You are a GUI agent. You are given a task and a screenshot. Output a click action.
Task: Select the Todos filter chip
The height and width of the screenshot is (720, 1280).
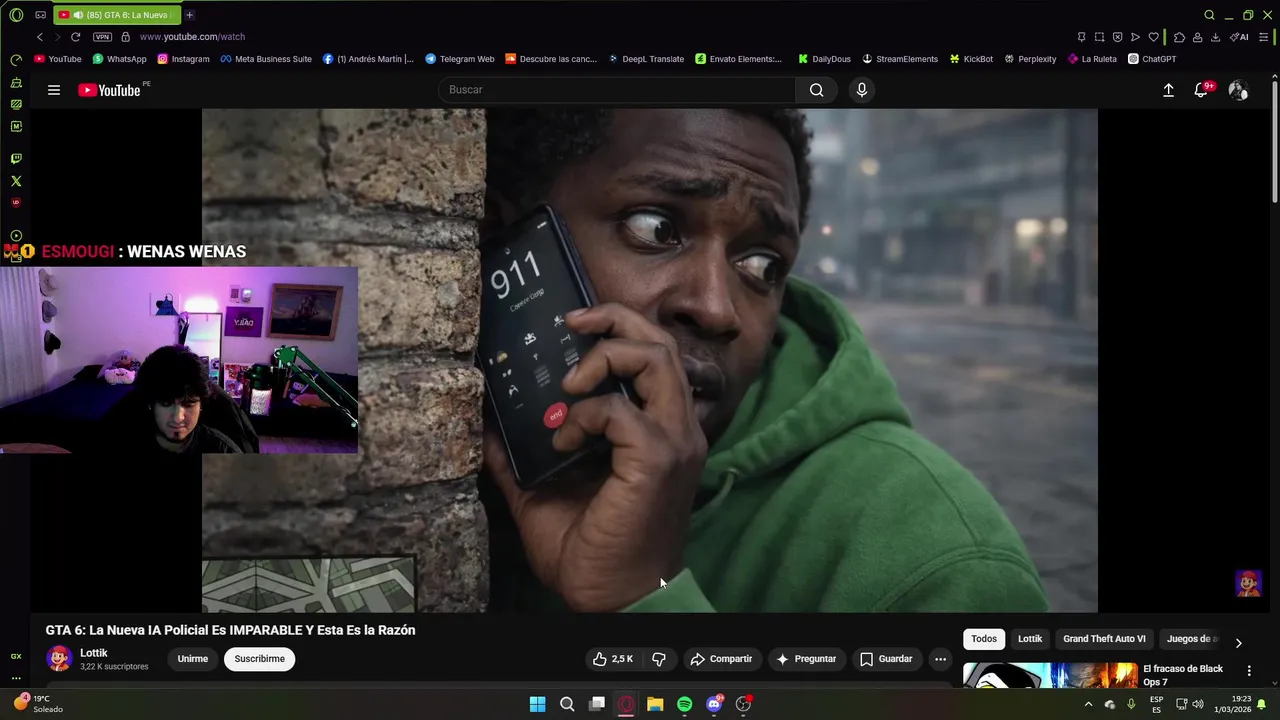pos(984,639)
